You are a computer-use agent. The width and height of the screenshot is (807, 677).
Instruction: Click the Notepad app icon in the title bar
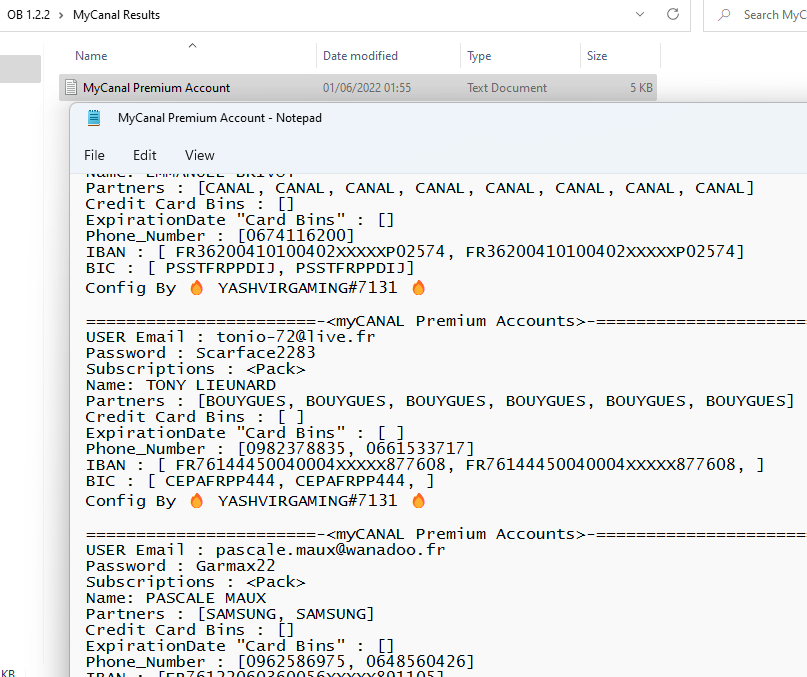click(94, 118)
